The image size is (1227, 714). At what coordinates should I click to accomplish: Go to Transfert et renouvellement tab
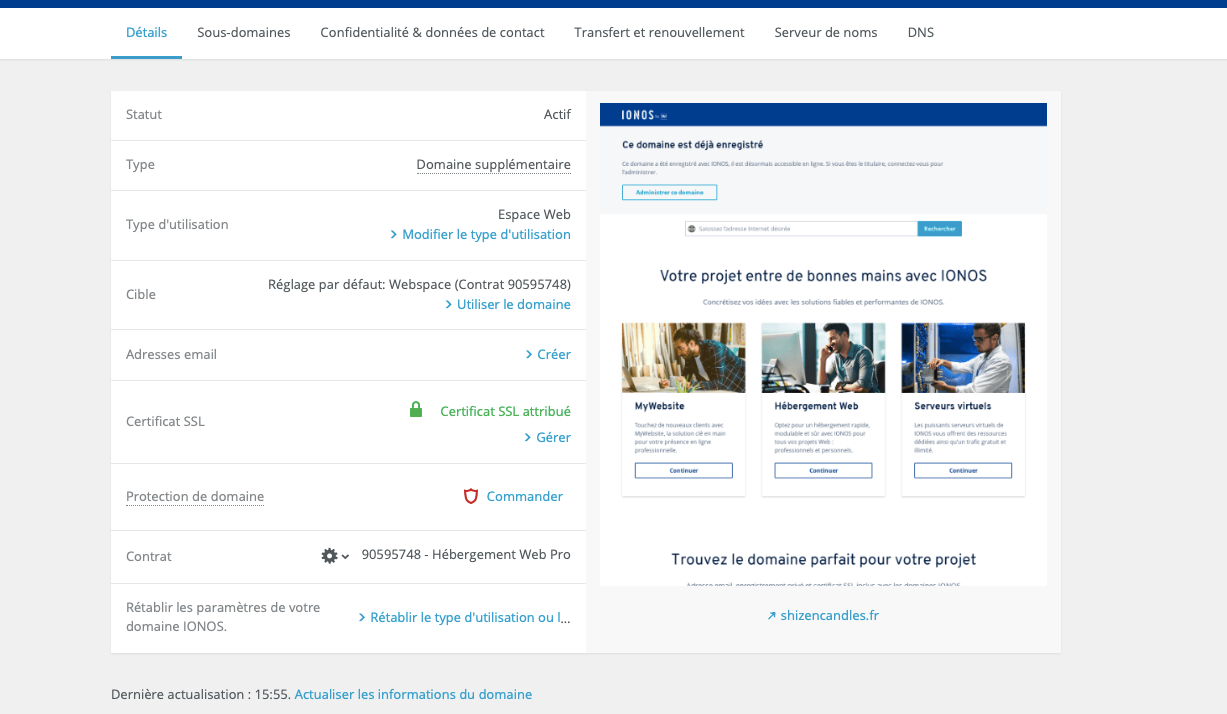pyautogui.click(x=659, y=32)
